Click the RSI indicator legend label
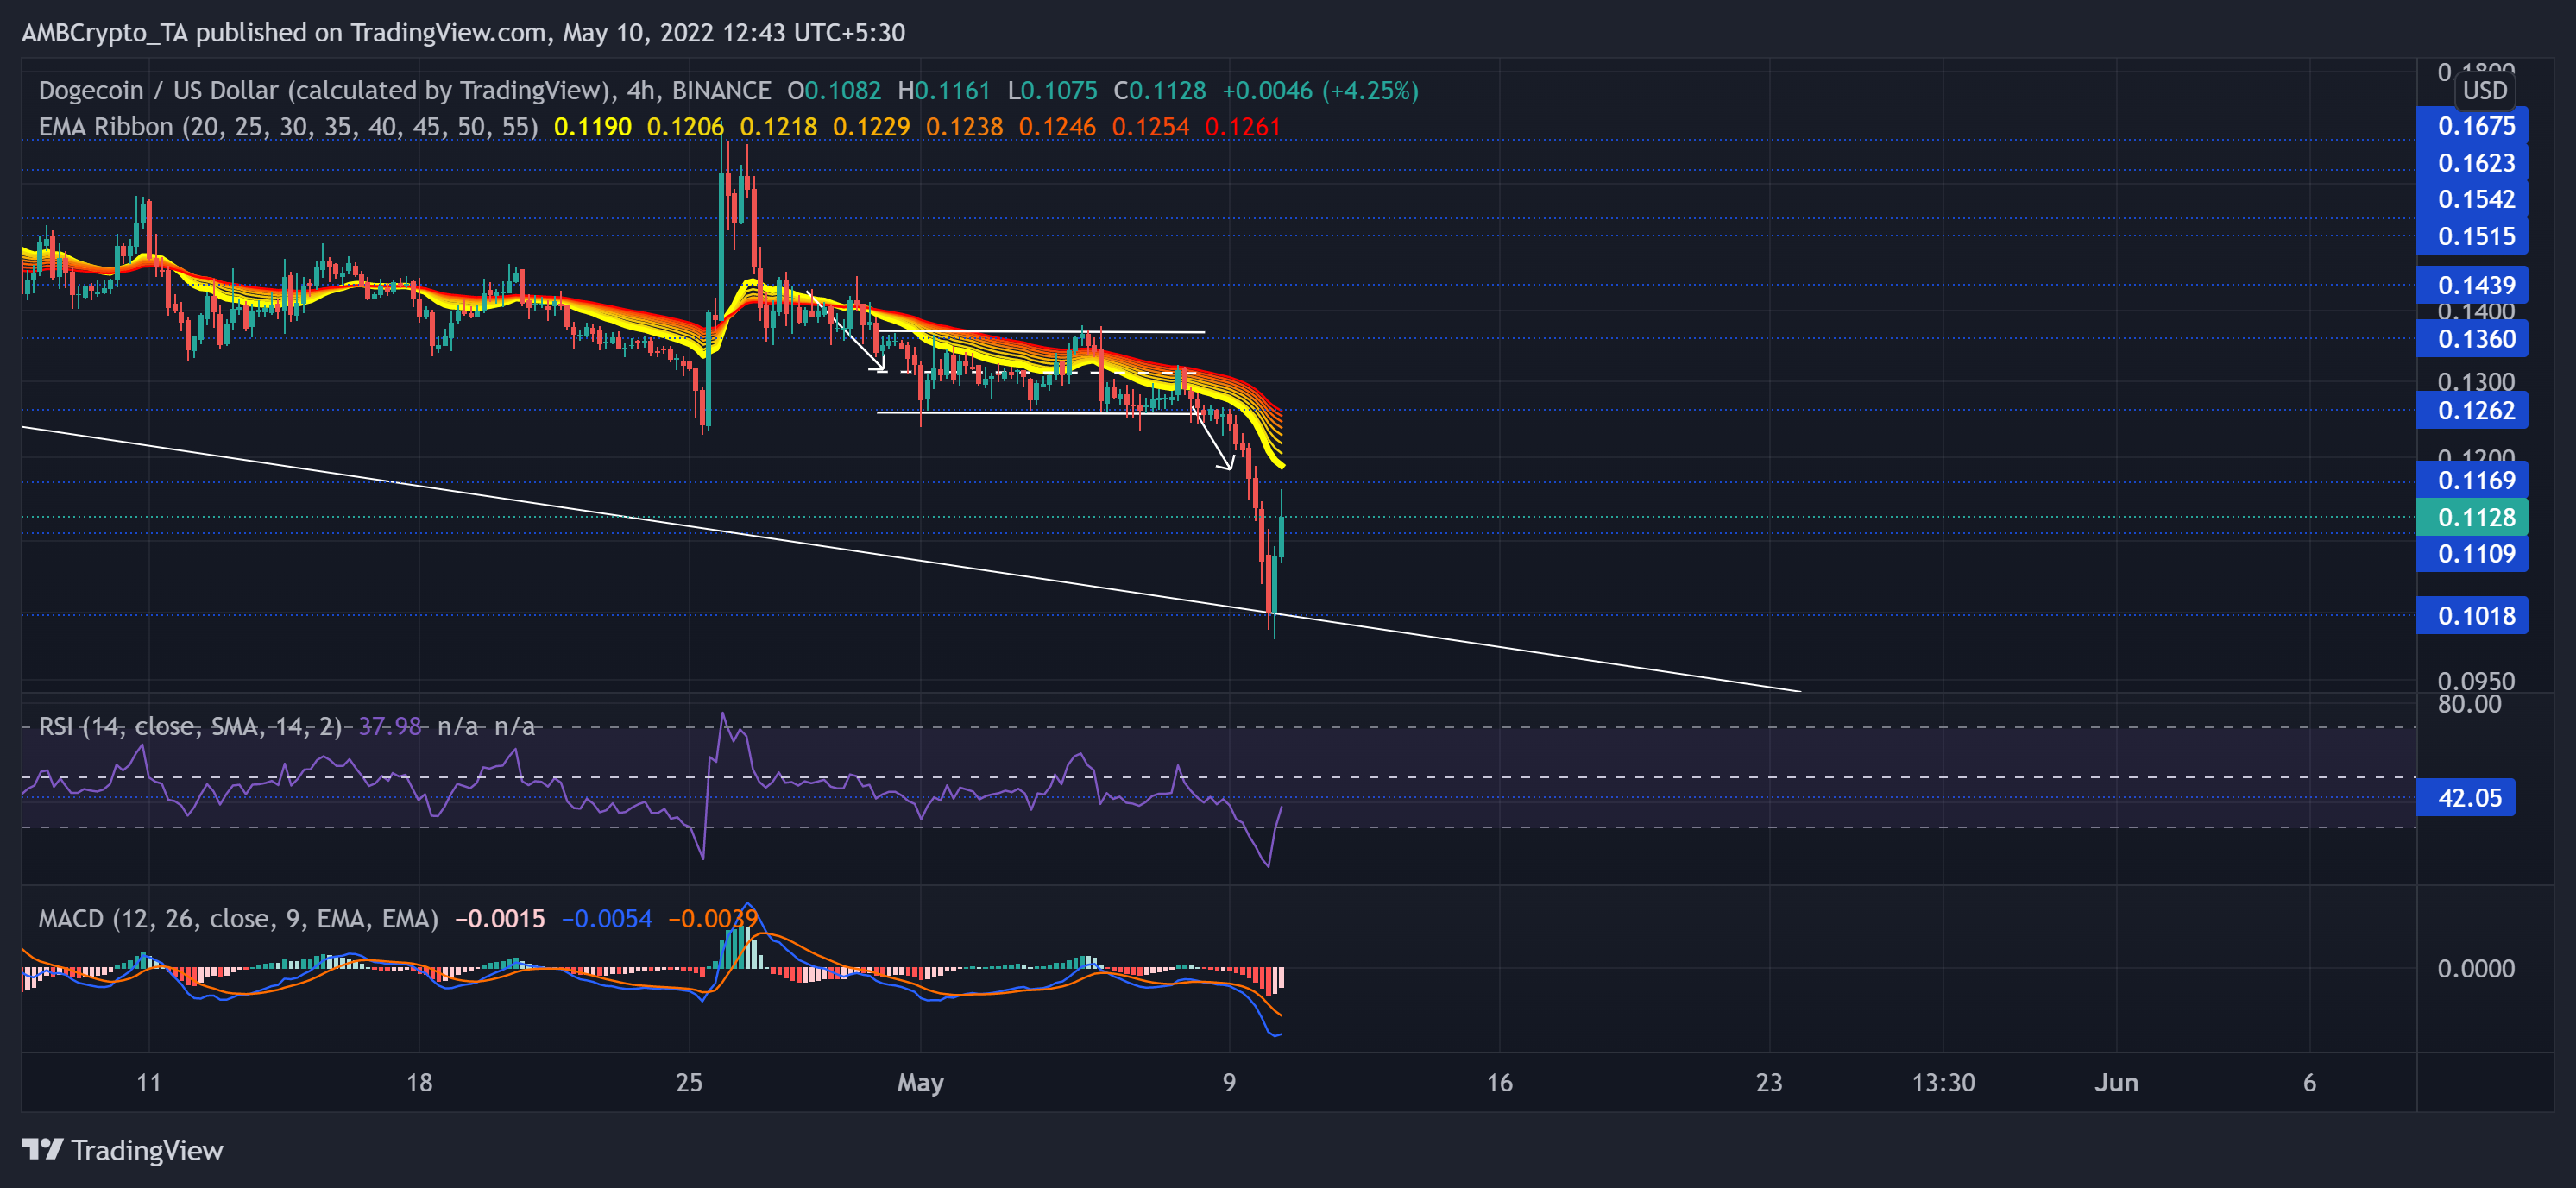Viewport: 2576px width, 1188px height. click(x=190, y=726)
